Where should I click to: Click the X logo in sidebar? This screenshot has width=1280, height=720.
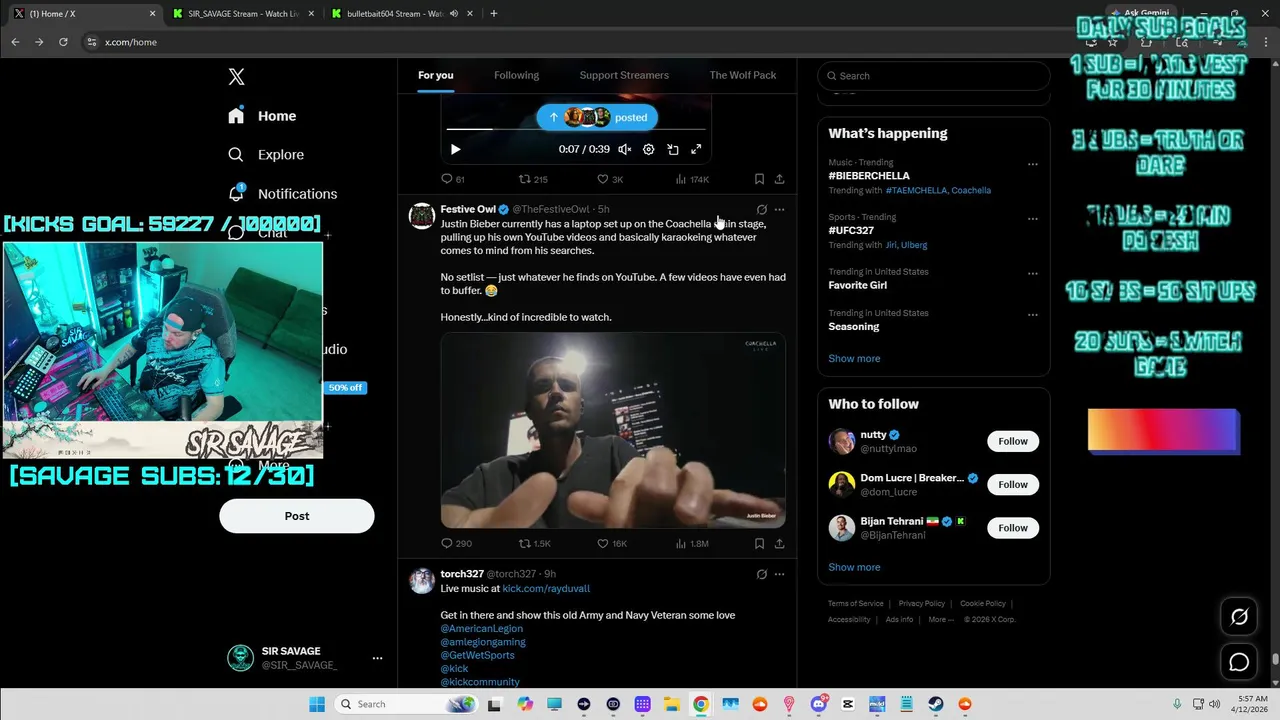(x=236, y=77)
